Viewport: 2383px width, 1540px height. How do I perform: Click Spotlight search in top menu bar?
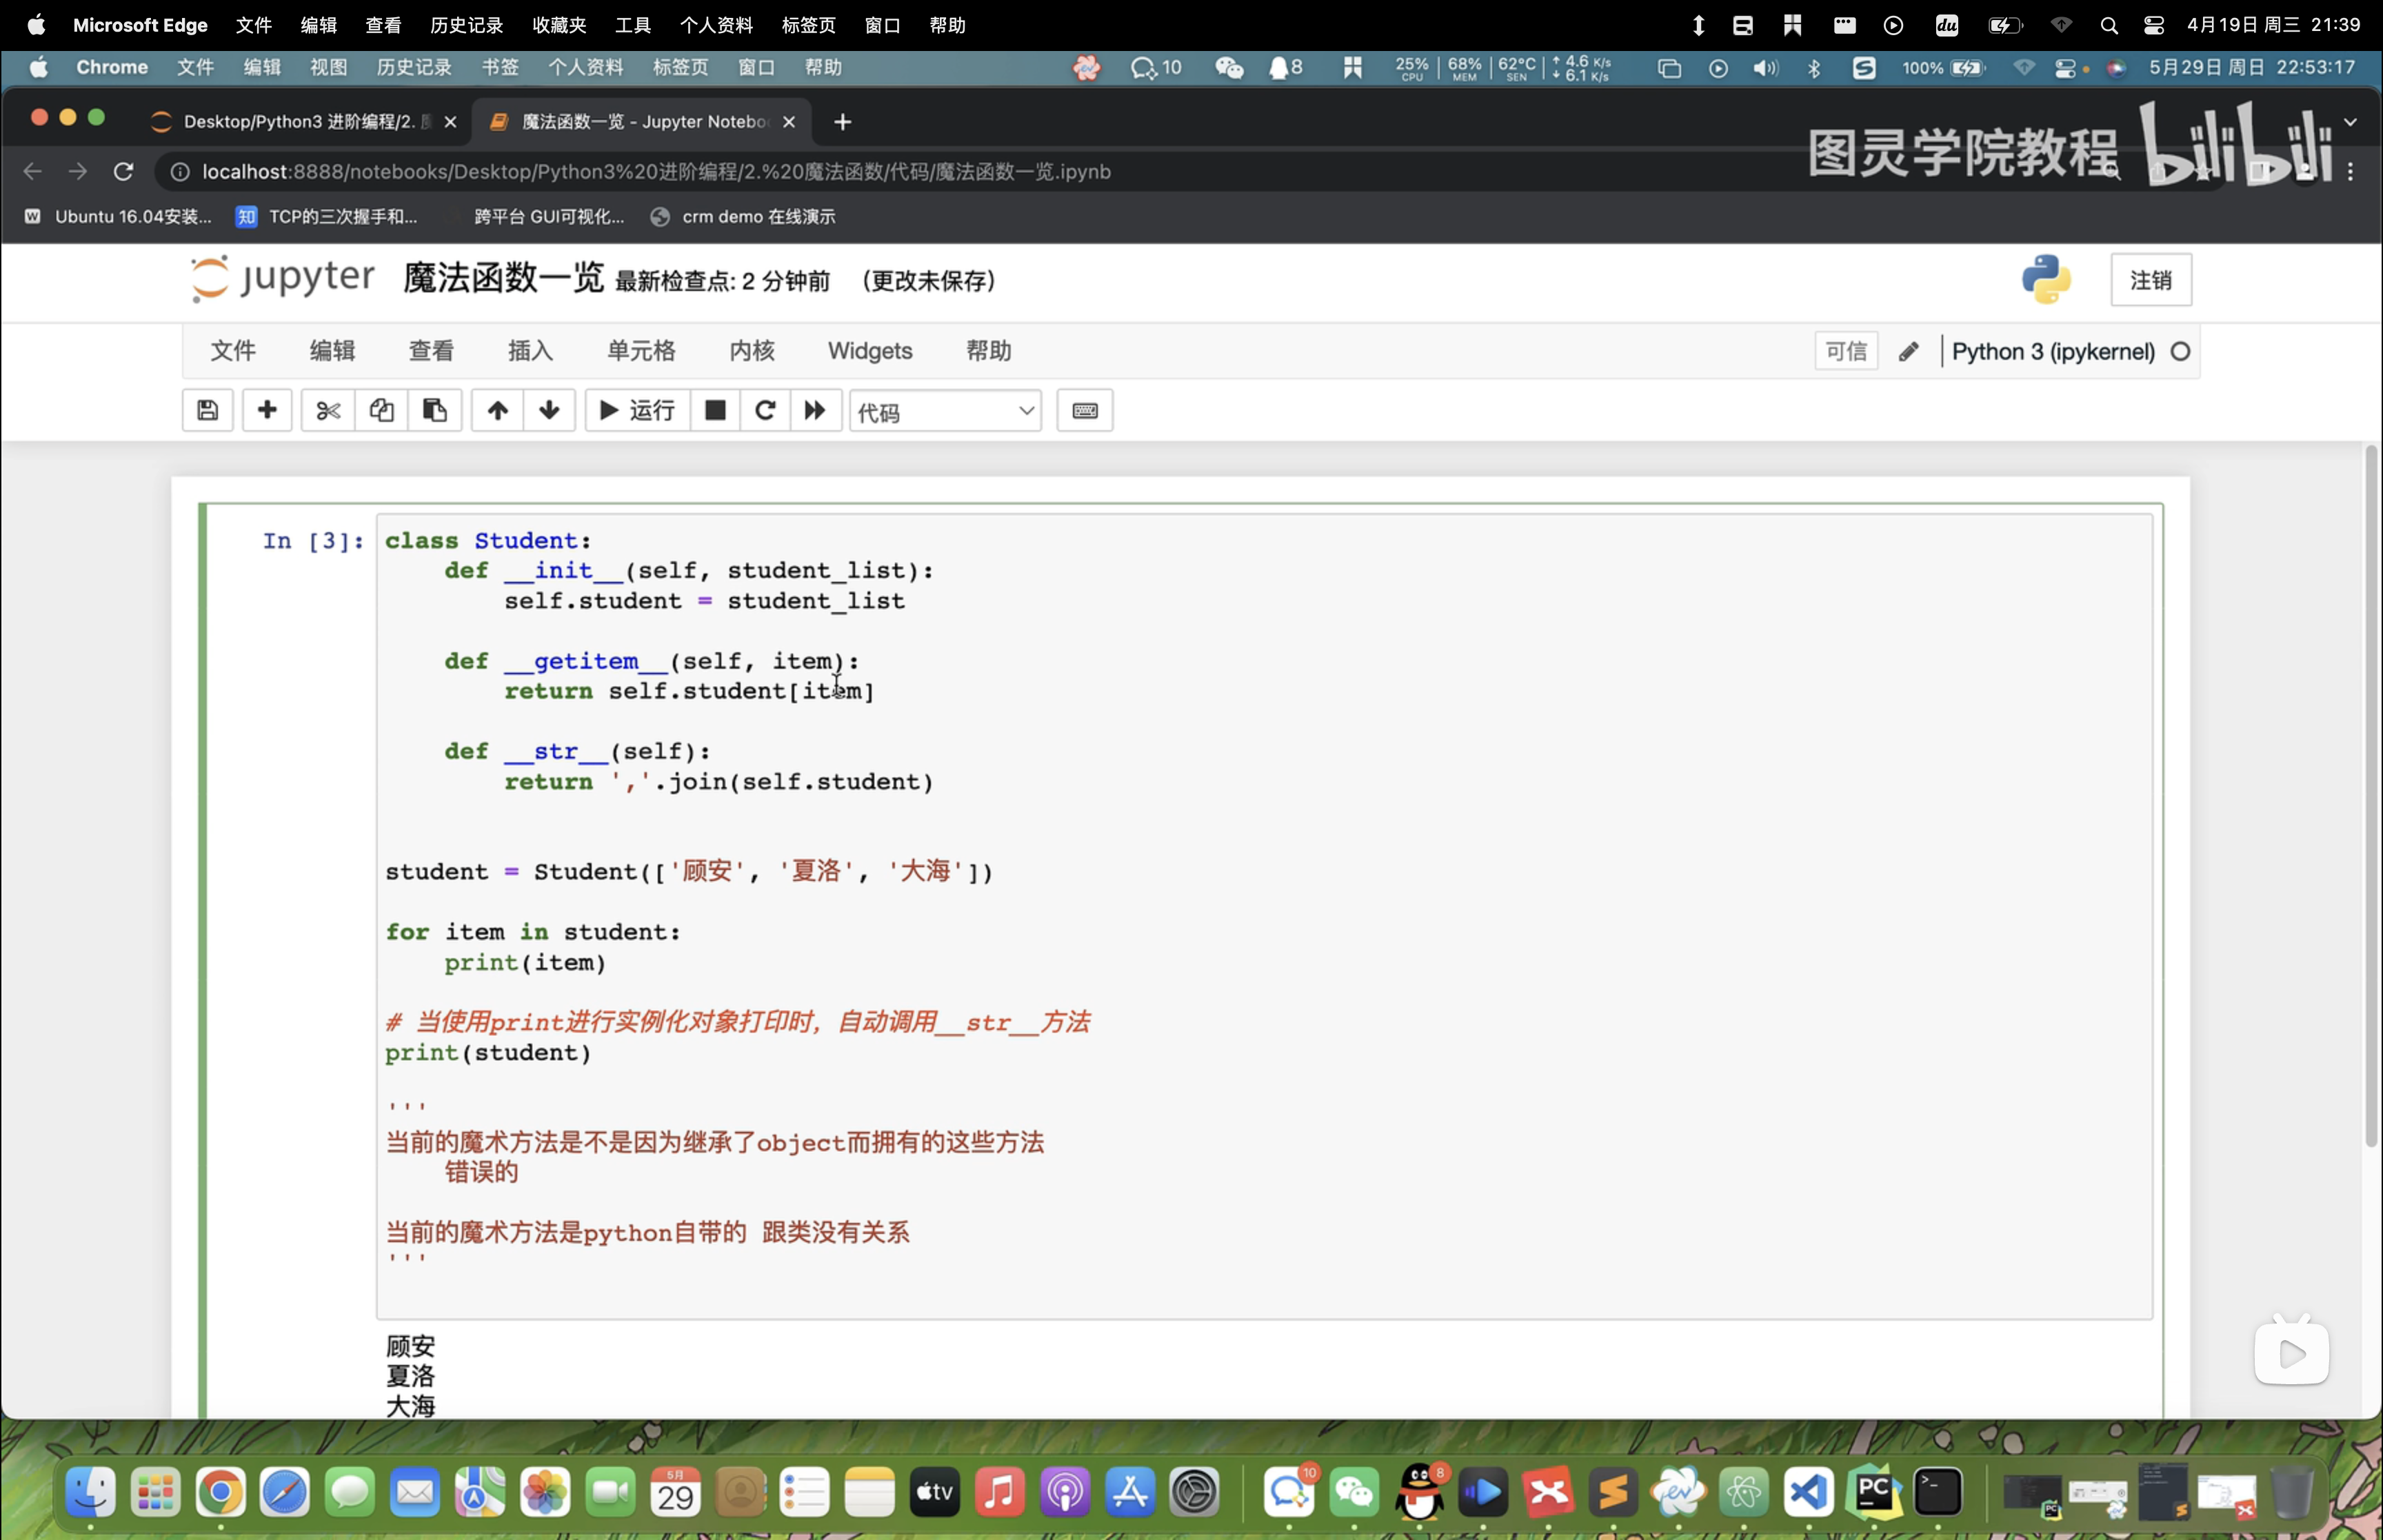tap(2109, 25)
